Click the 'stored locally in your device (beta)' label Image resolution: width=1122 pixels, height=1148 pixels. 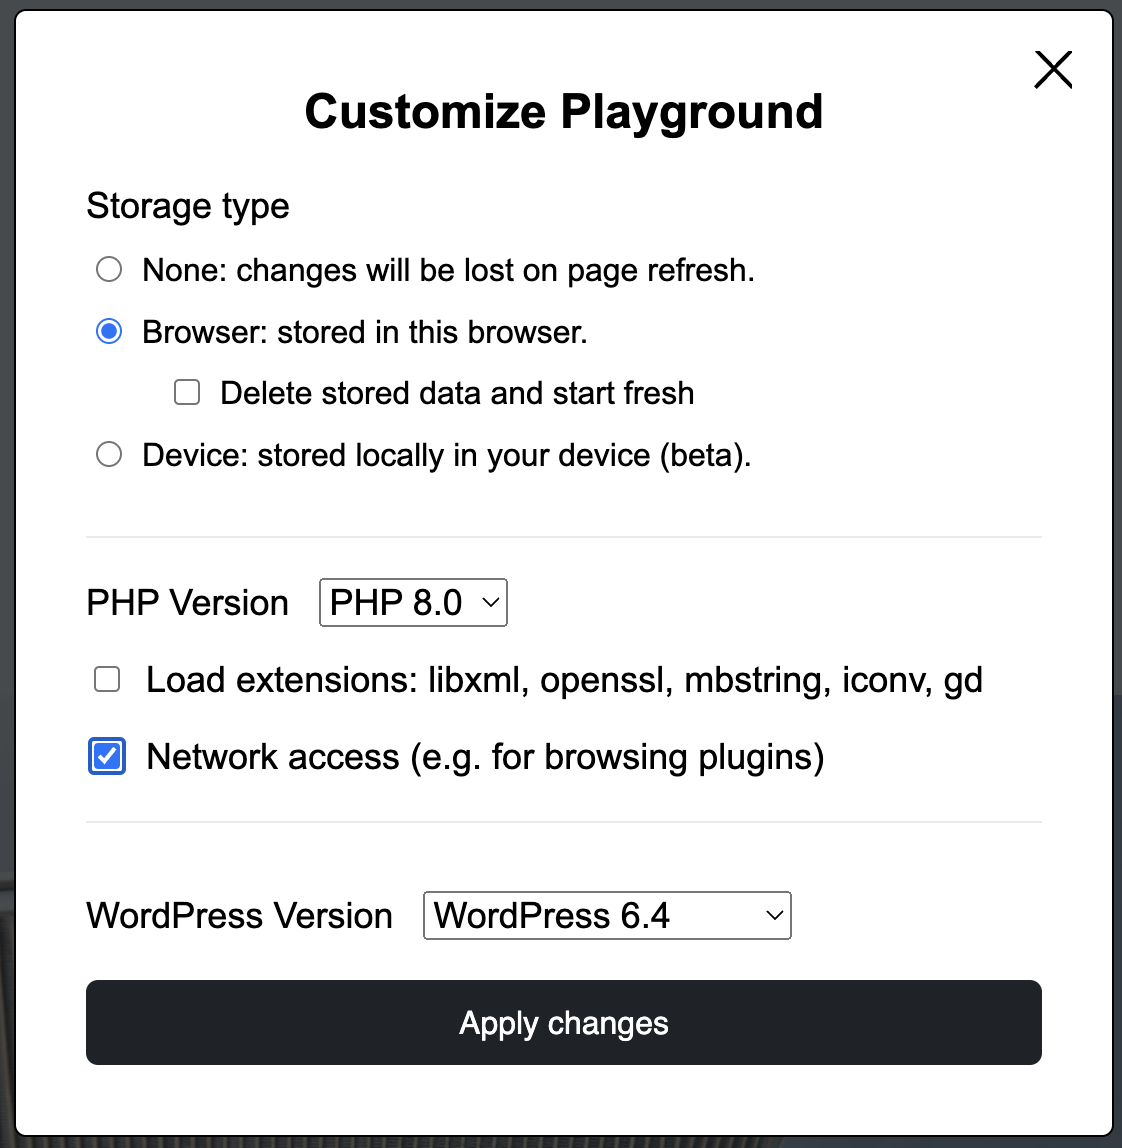(x=505, y=455)
